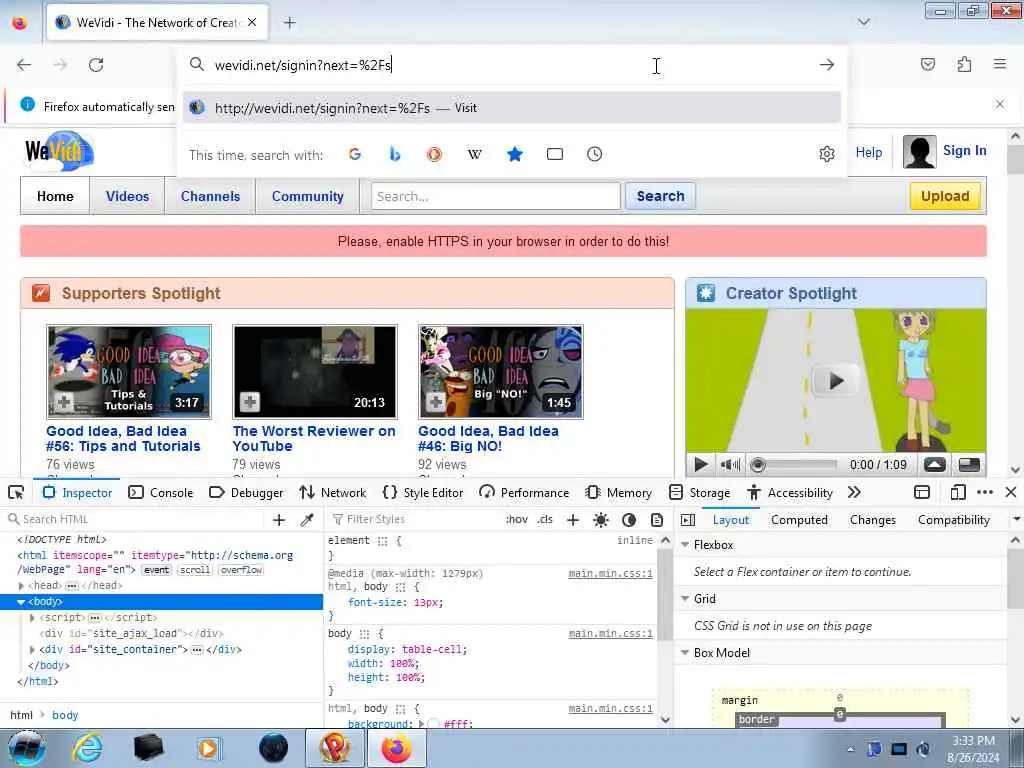
Task: Switch to Changes sidebar tab
Action: [872, 520]
